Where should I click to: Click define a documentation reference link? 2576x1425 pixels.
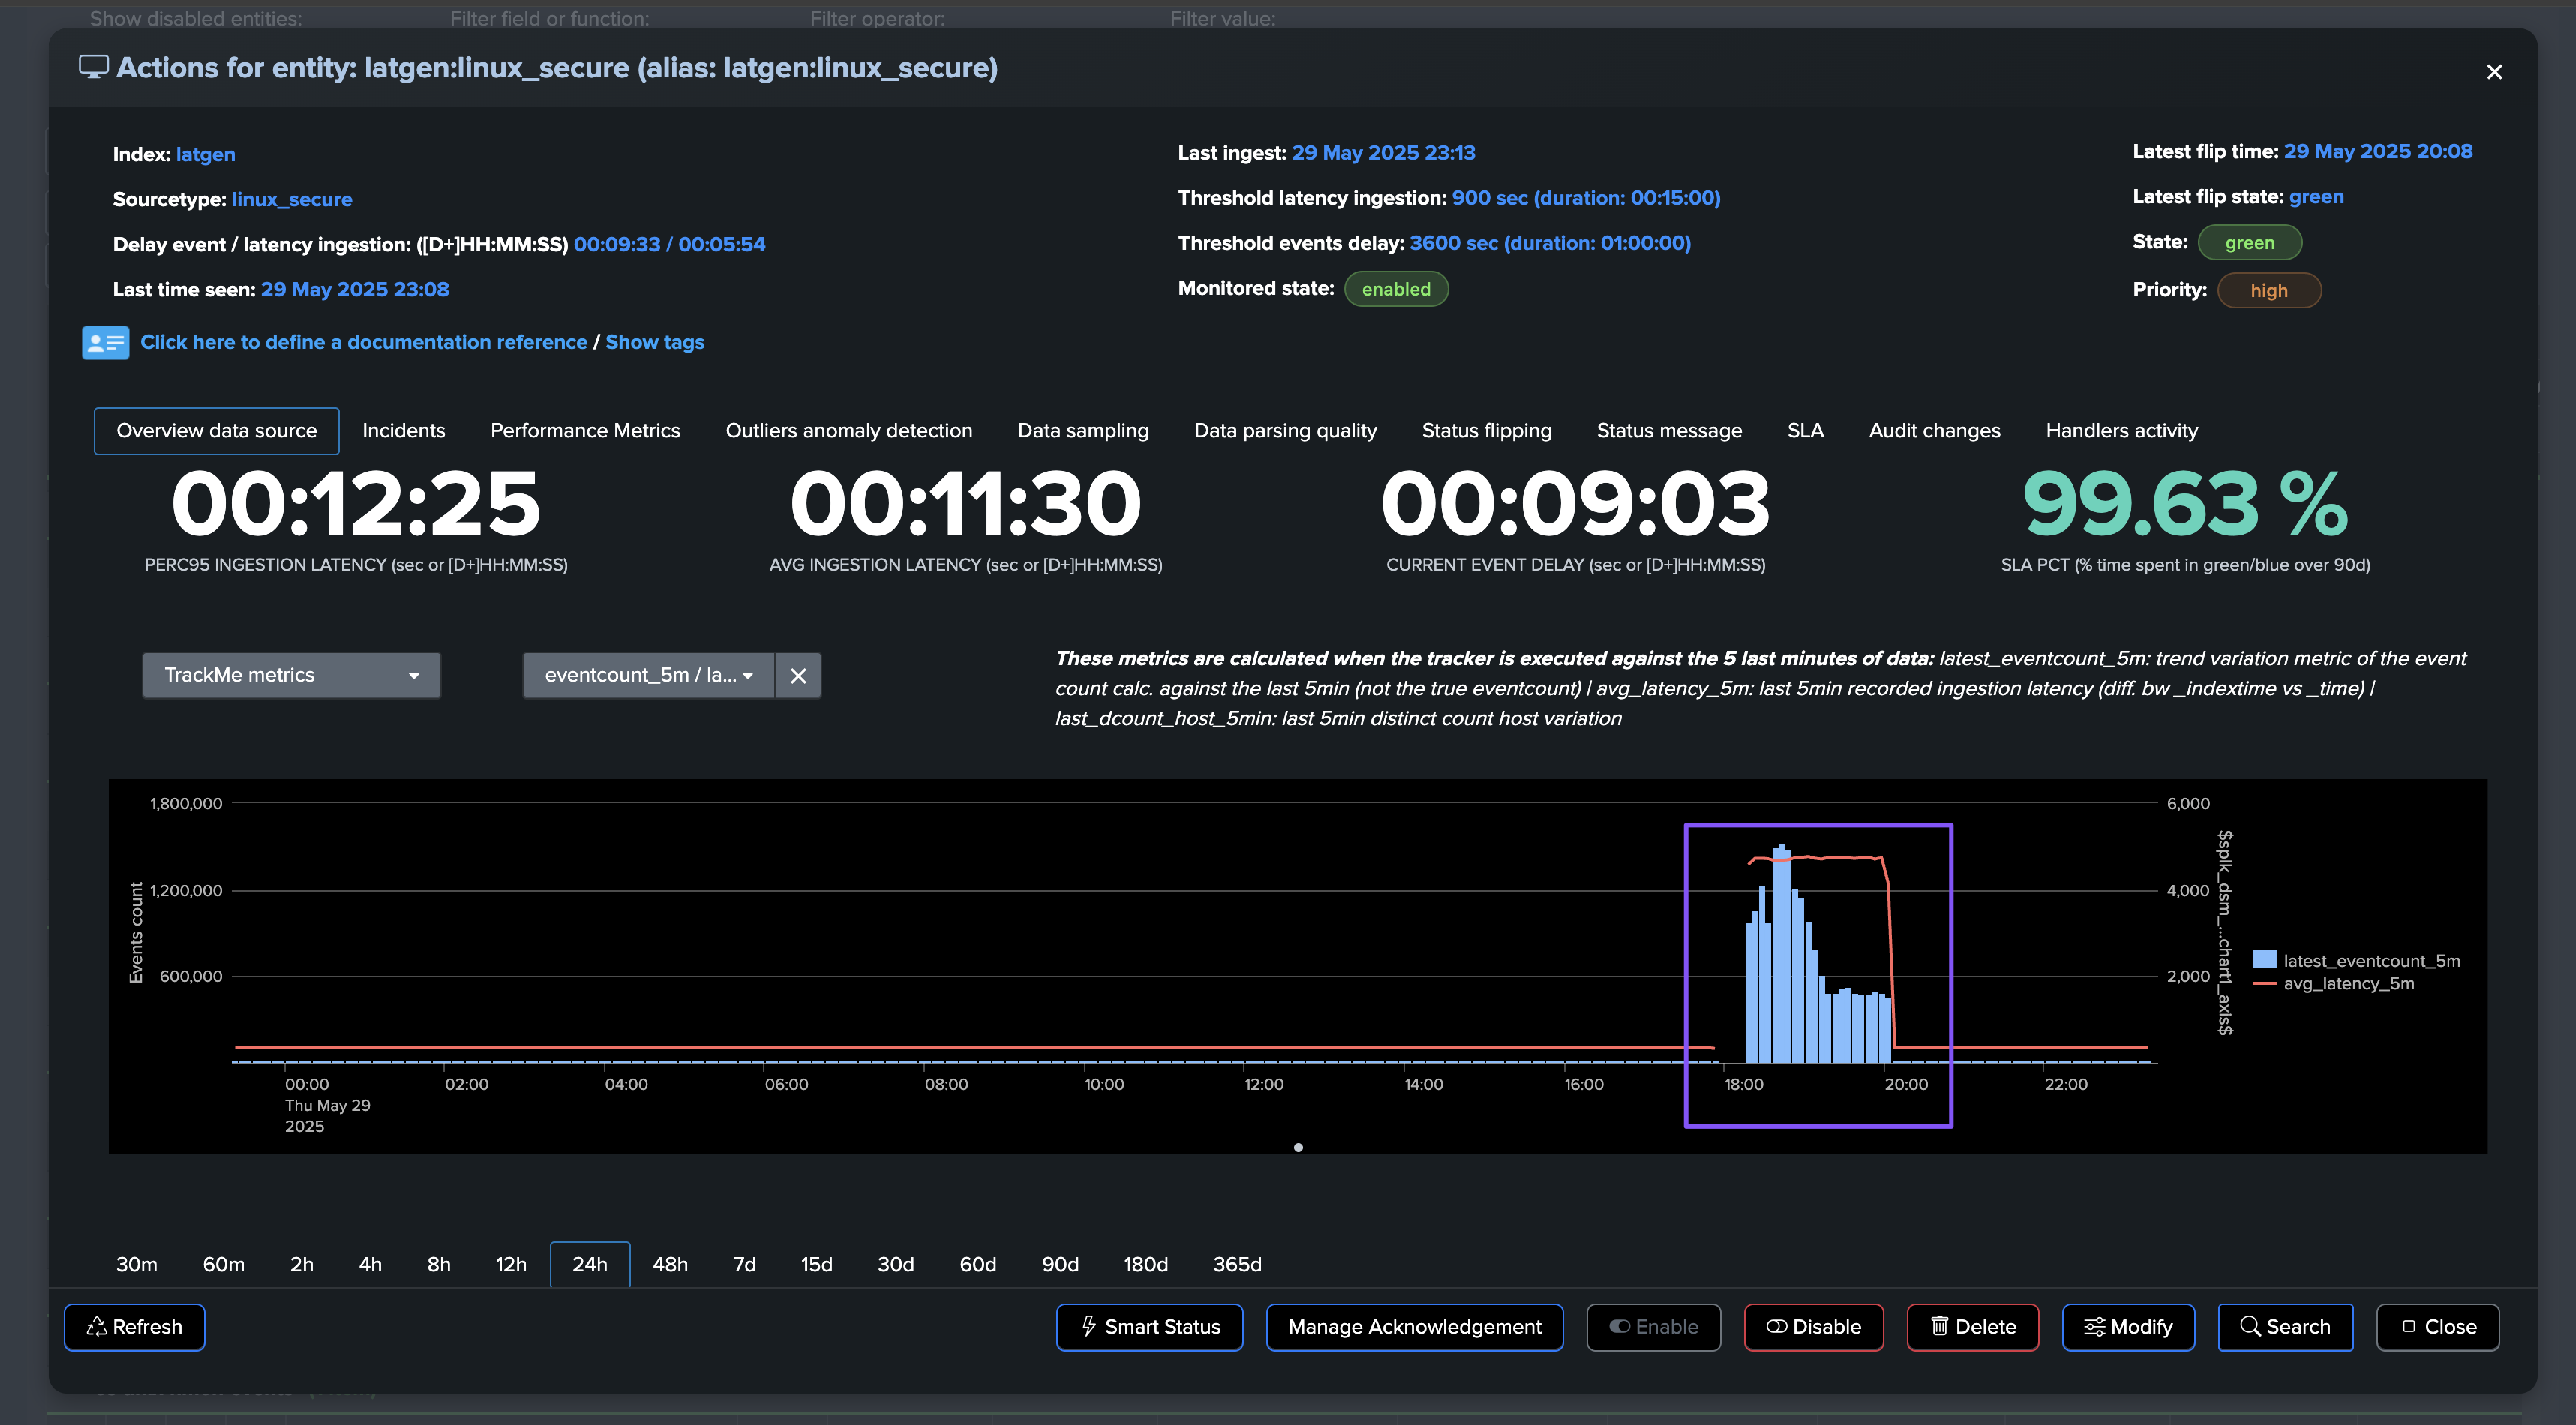click(x=363, y=342)
